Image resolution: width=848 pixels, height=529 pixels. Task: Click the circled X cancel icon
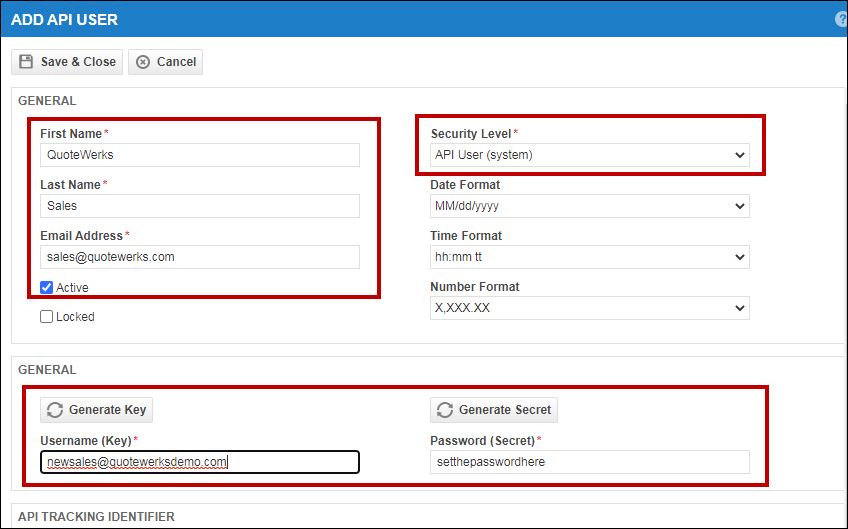[143, 62]
